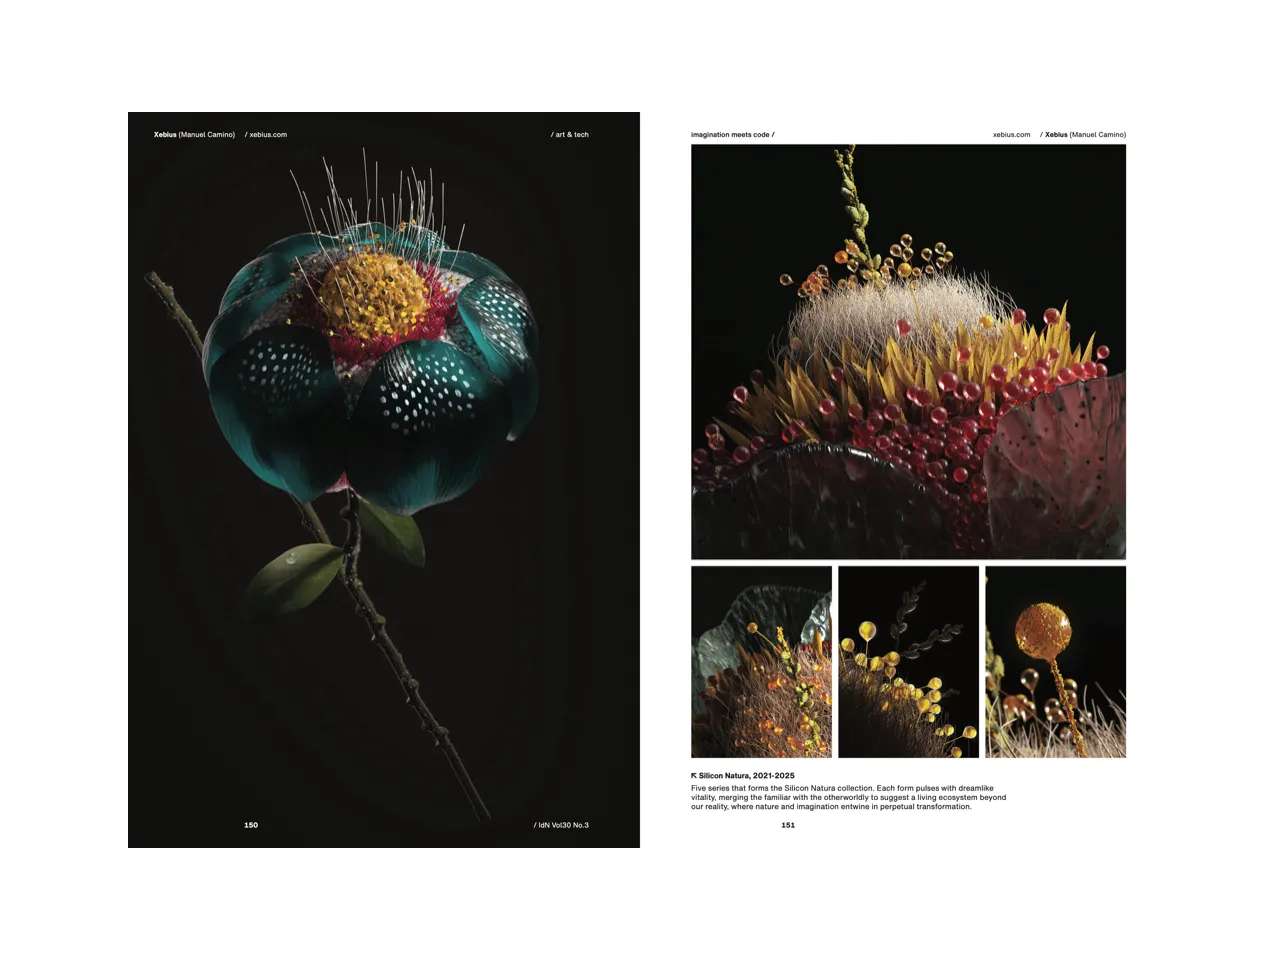Select the middle yellow stem thumbnail
The height and width of the screenshot is (960, 1280).
908,660
